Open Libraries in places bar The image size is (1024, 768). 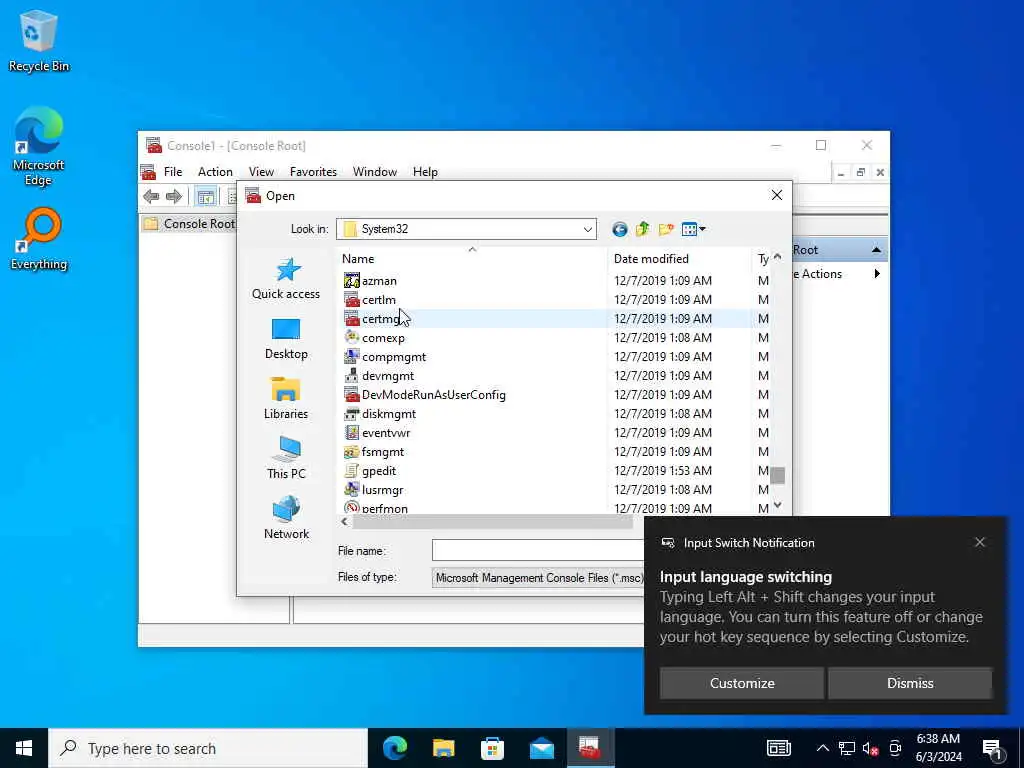[x=286, y=398]
